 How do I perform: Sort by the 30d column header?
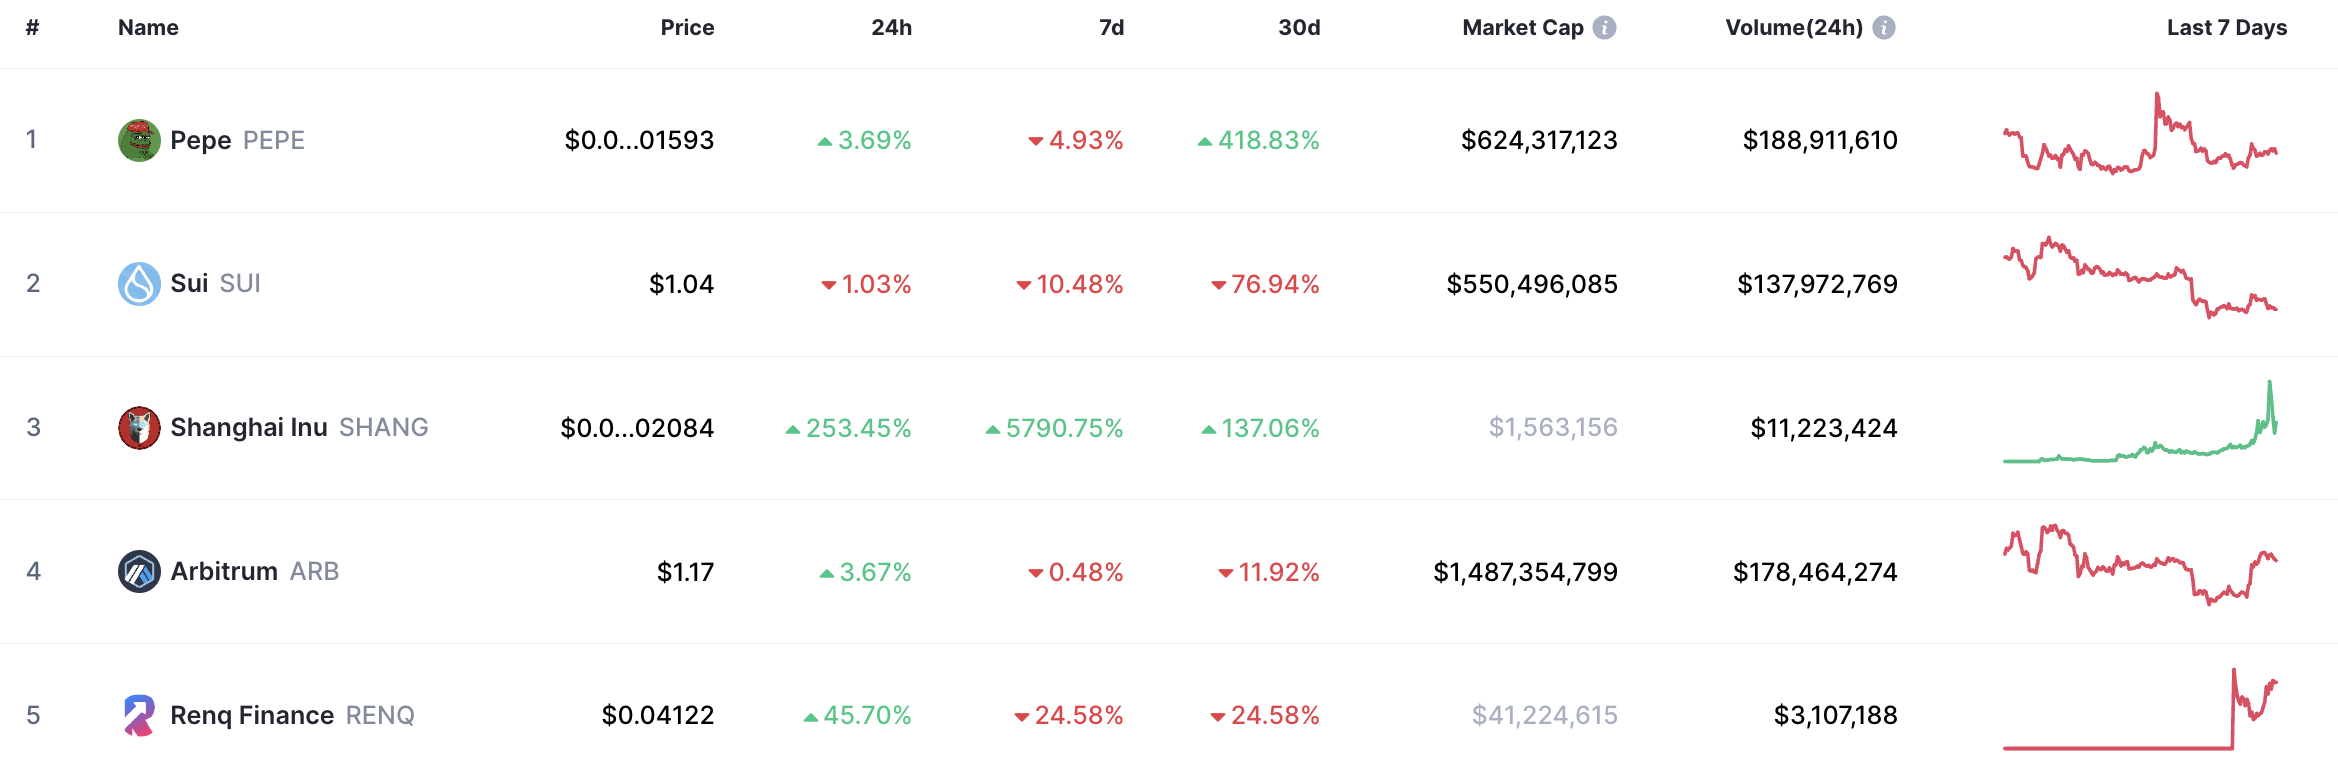click(1299, 28)
